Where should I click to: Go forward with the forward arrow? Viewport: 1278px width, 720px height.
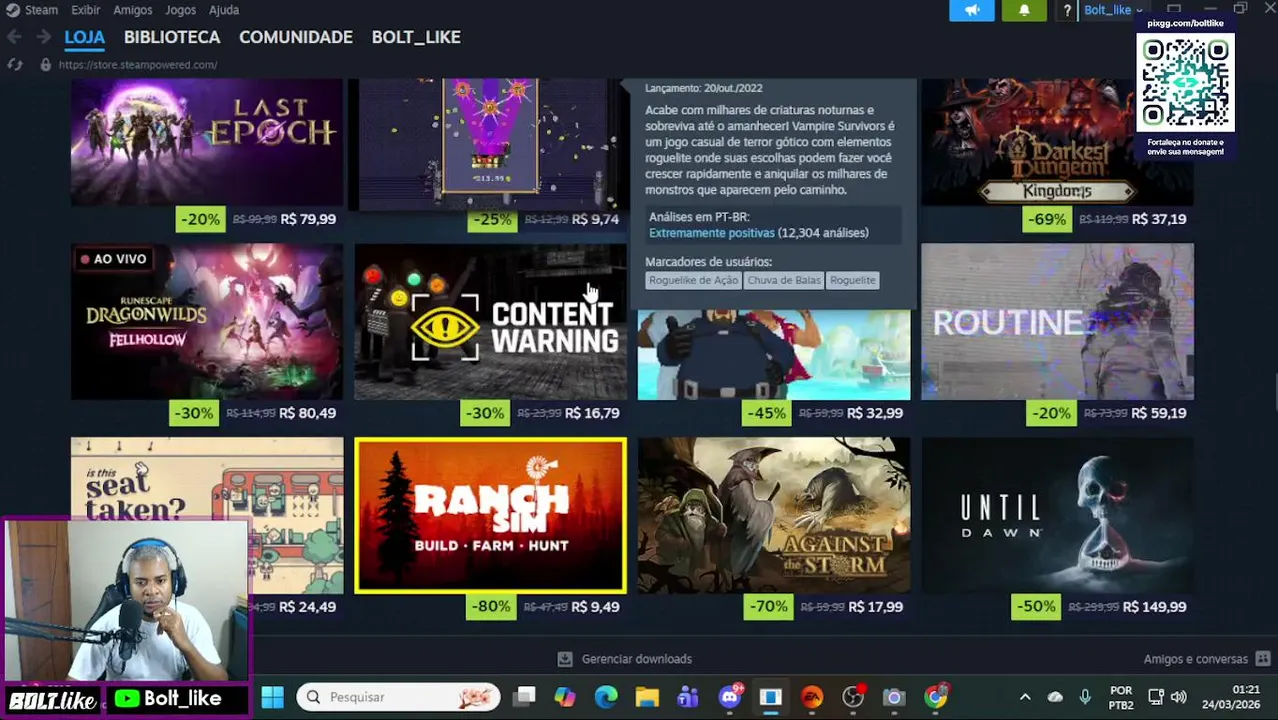click(x=43, y=37)
